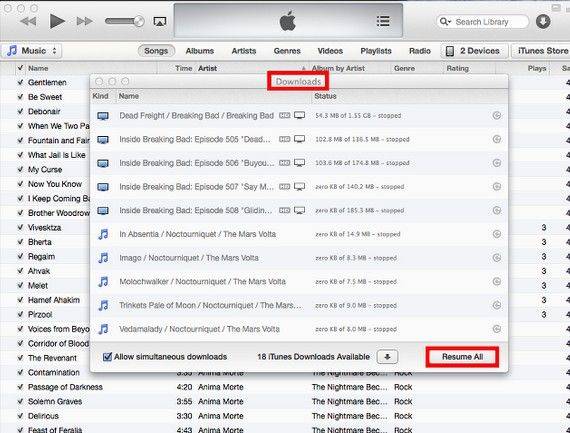
Task: Sort songs by the Plays column header
Action: point(537,68)
